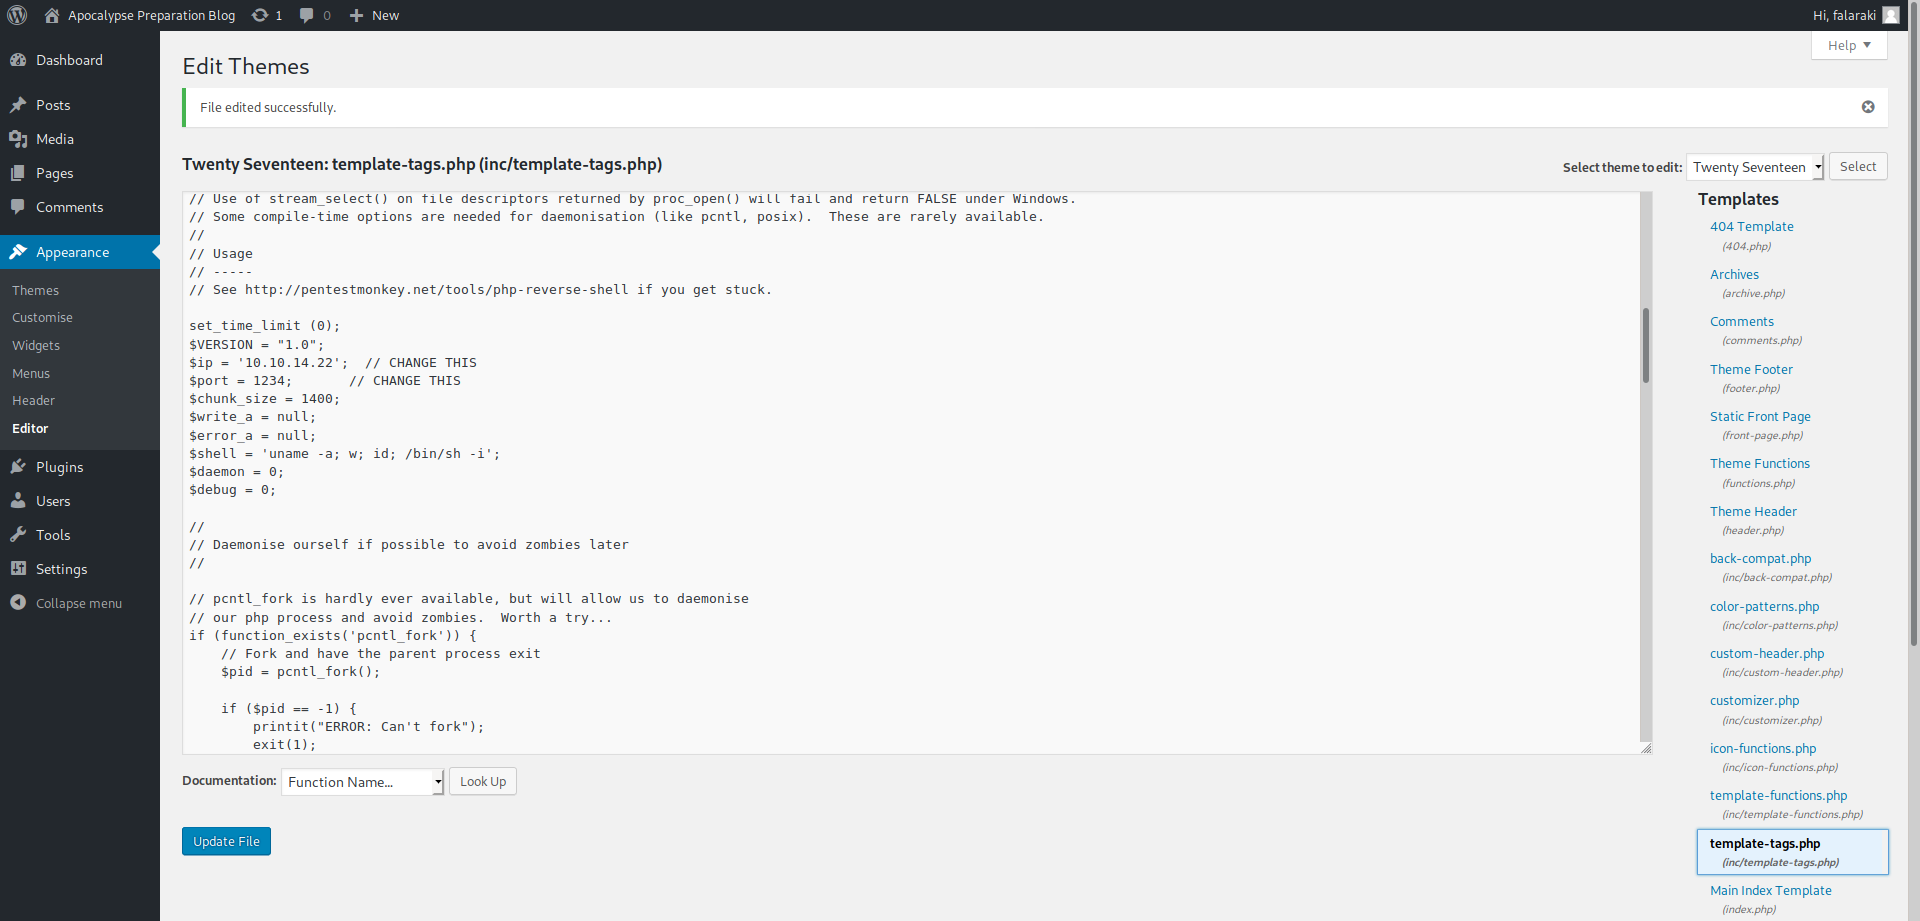Open the Theme Functions file link

coord(1759,463)
